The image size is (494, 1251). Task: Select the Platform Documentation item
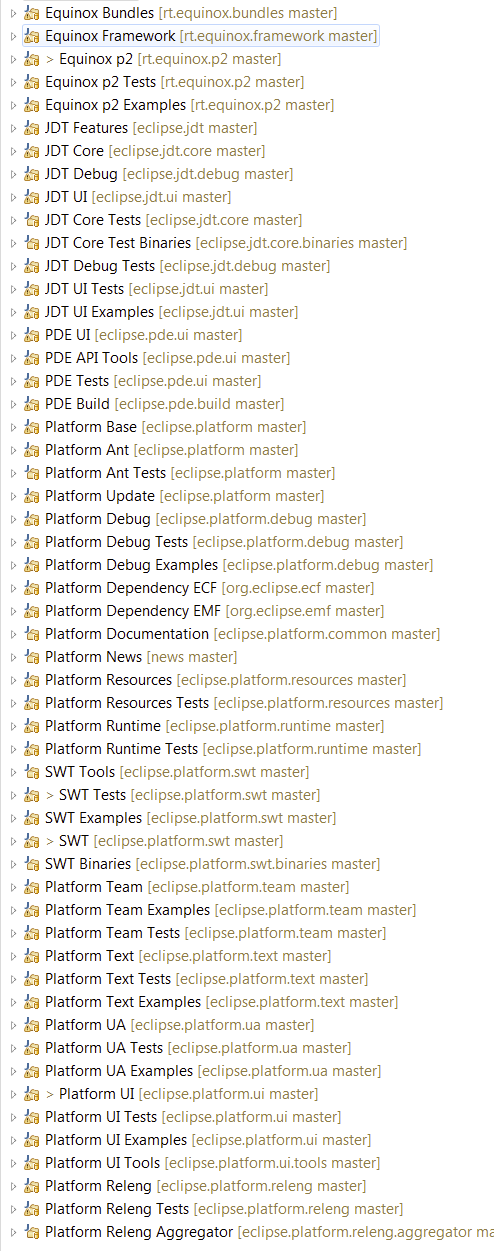click(x=127, y=634)
